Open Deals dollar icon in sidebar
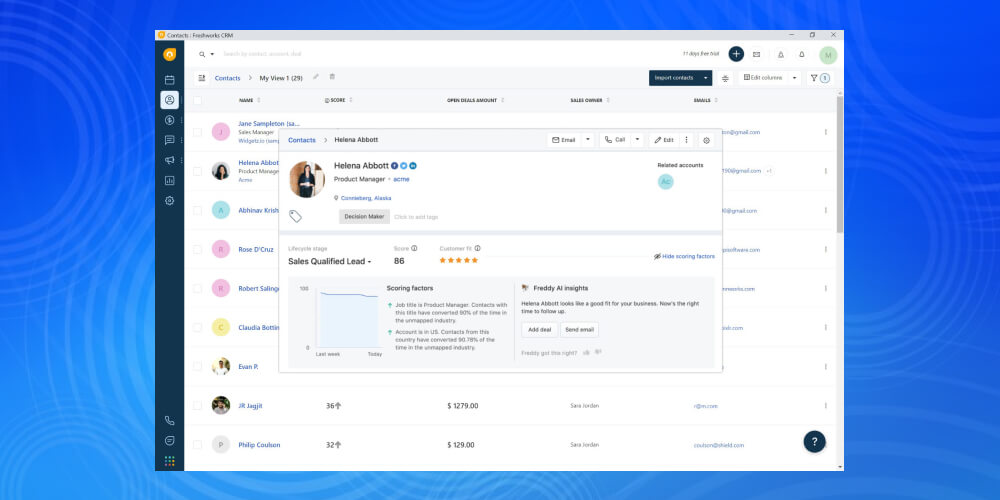Screen dimensions: 1000x500 [170, 120]
